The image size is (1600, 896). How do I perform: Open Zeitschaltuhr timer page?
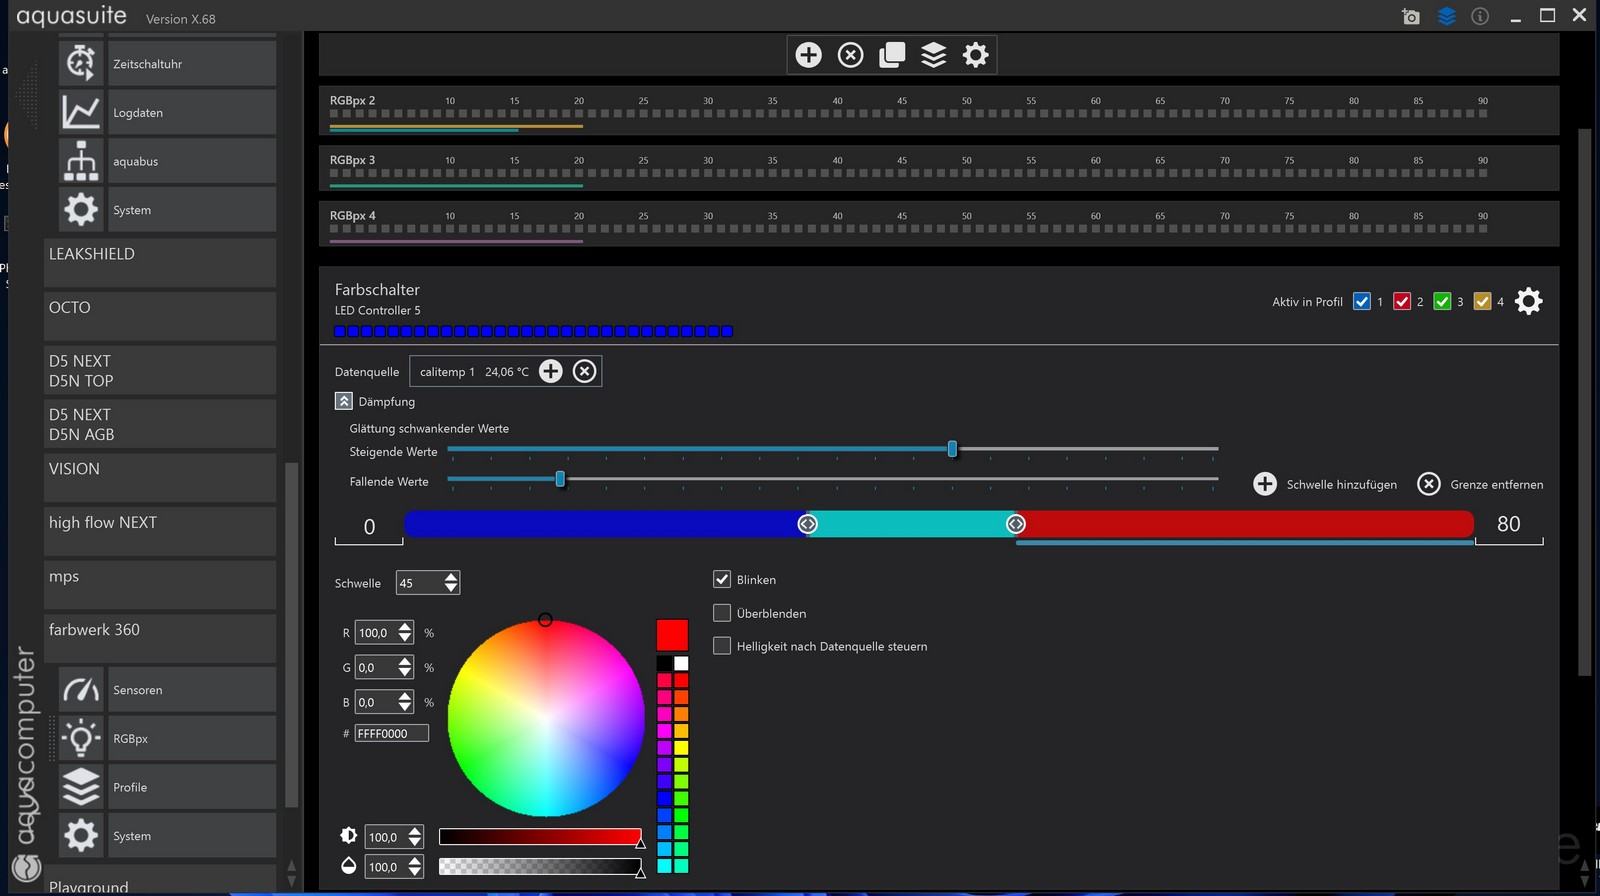tap(167, 63)
